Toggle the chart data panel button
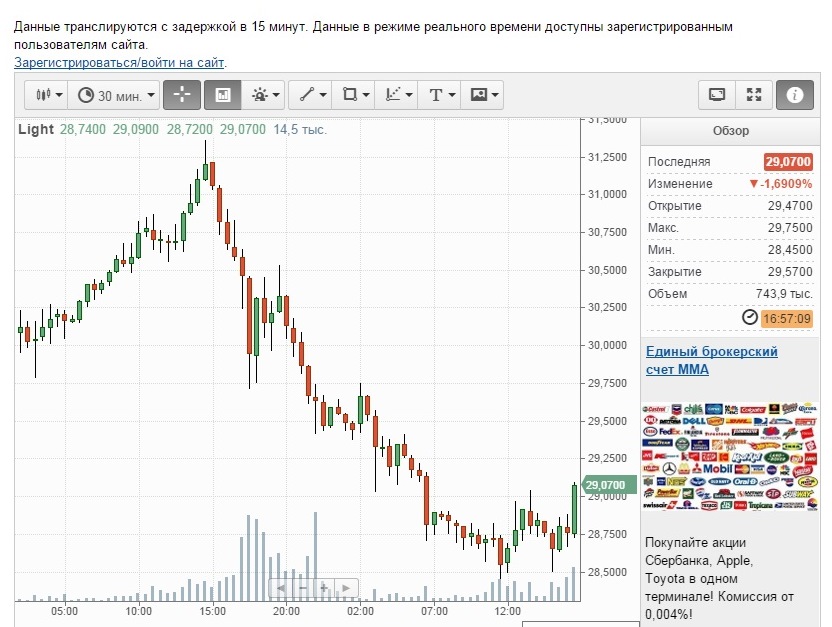Screen dimensions: 832x627 tap(222, 95)
